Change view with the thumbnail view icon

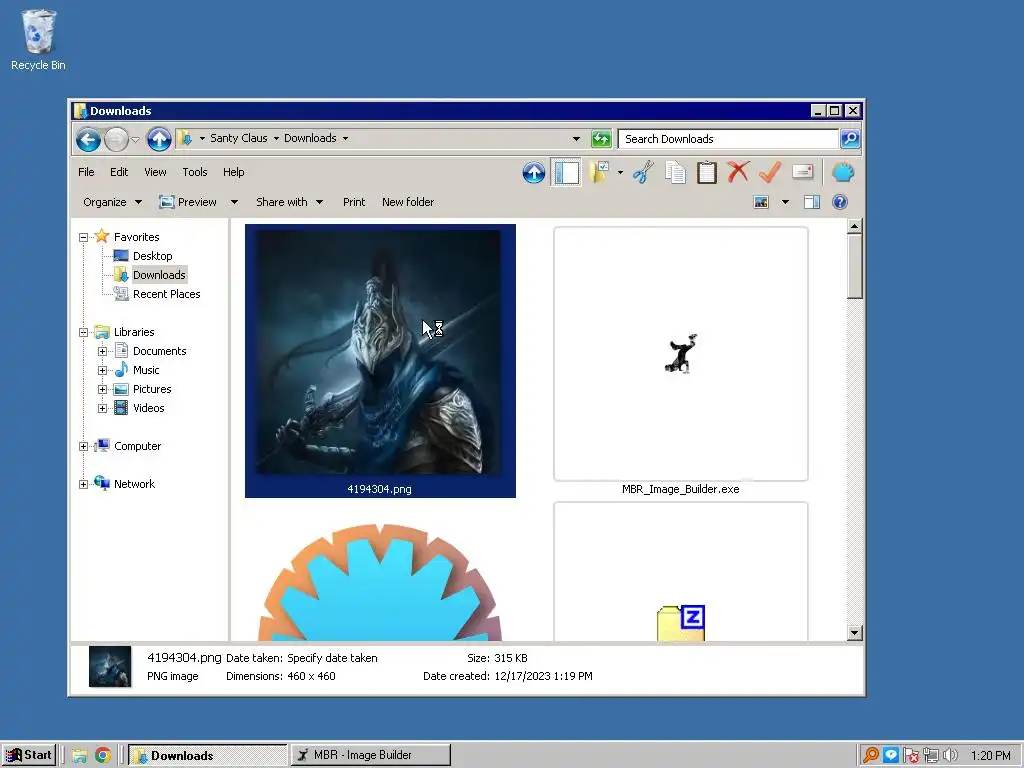tap(761, 202)
